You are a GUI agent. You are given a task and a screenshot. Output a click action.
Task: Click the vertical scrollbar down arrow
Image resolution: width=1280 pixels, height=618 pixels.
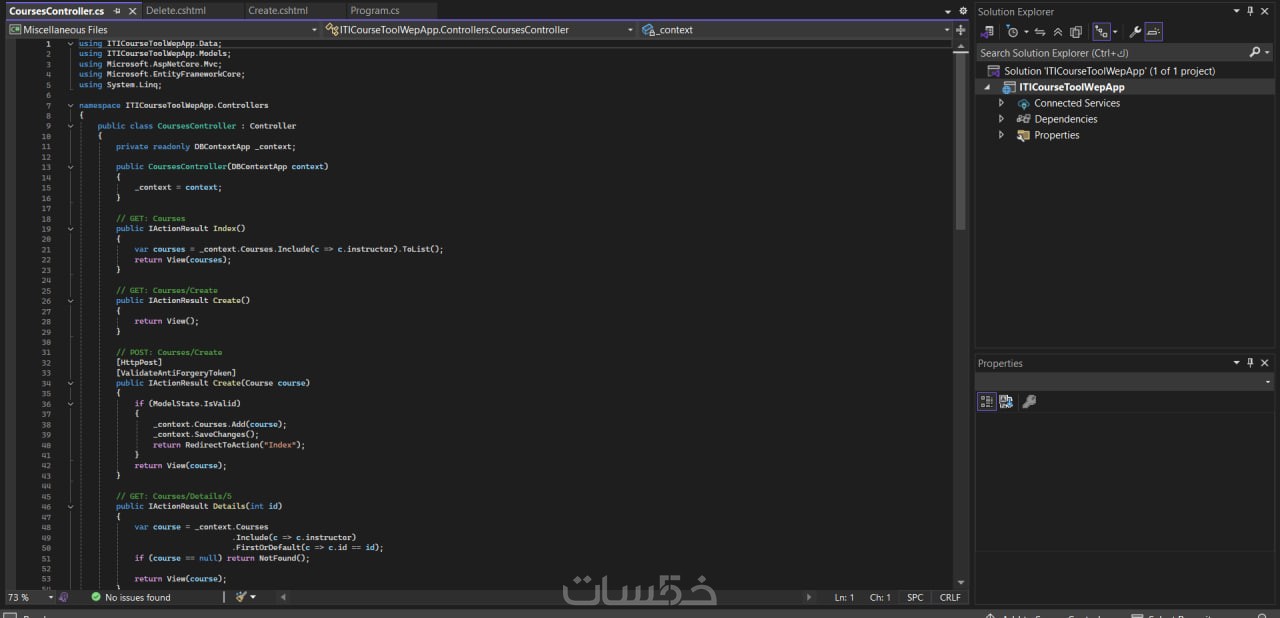pos(961,582)
